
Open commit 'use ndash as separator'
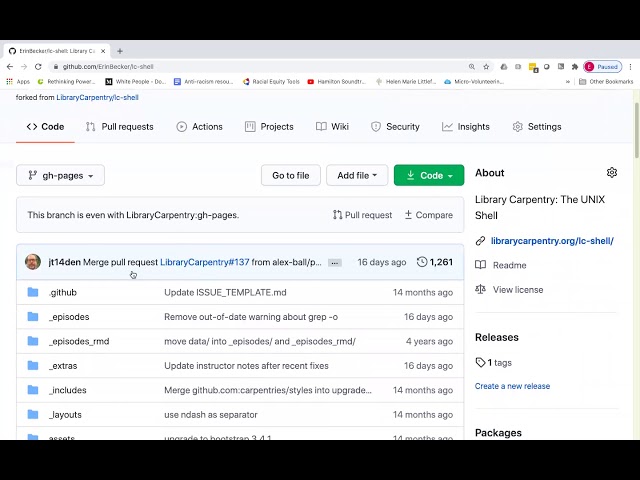[x=211, y=415]
